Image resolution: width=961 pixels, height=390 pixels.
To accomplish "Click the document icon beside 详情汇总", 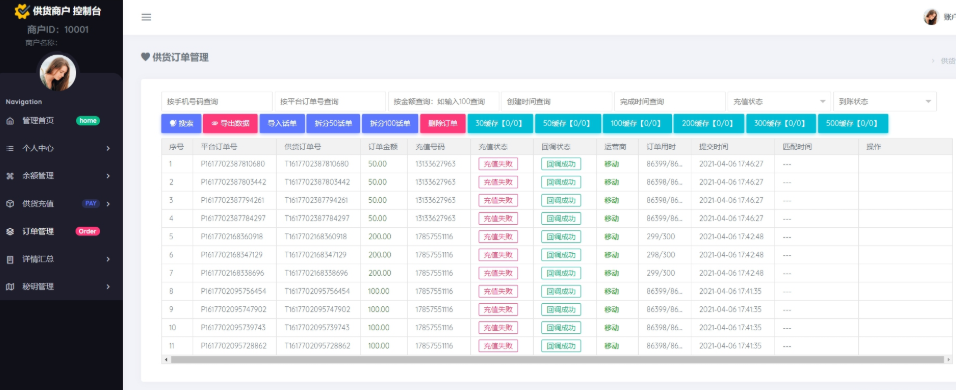I will pyautogui.click(x=10, y=259).
